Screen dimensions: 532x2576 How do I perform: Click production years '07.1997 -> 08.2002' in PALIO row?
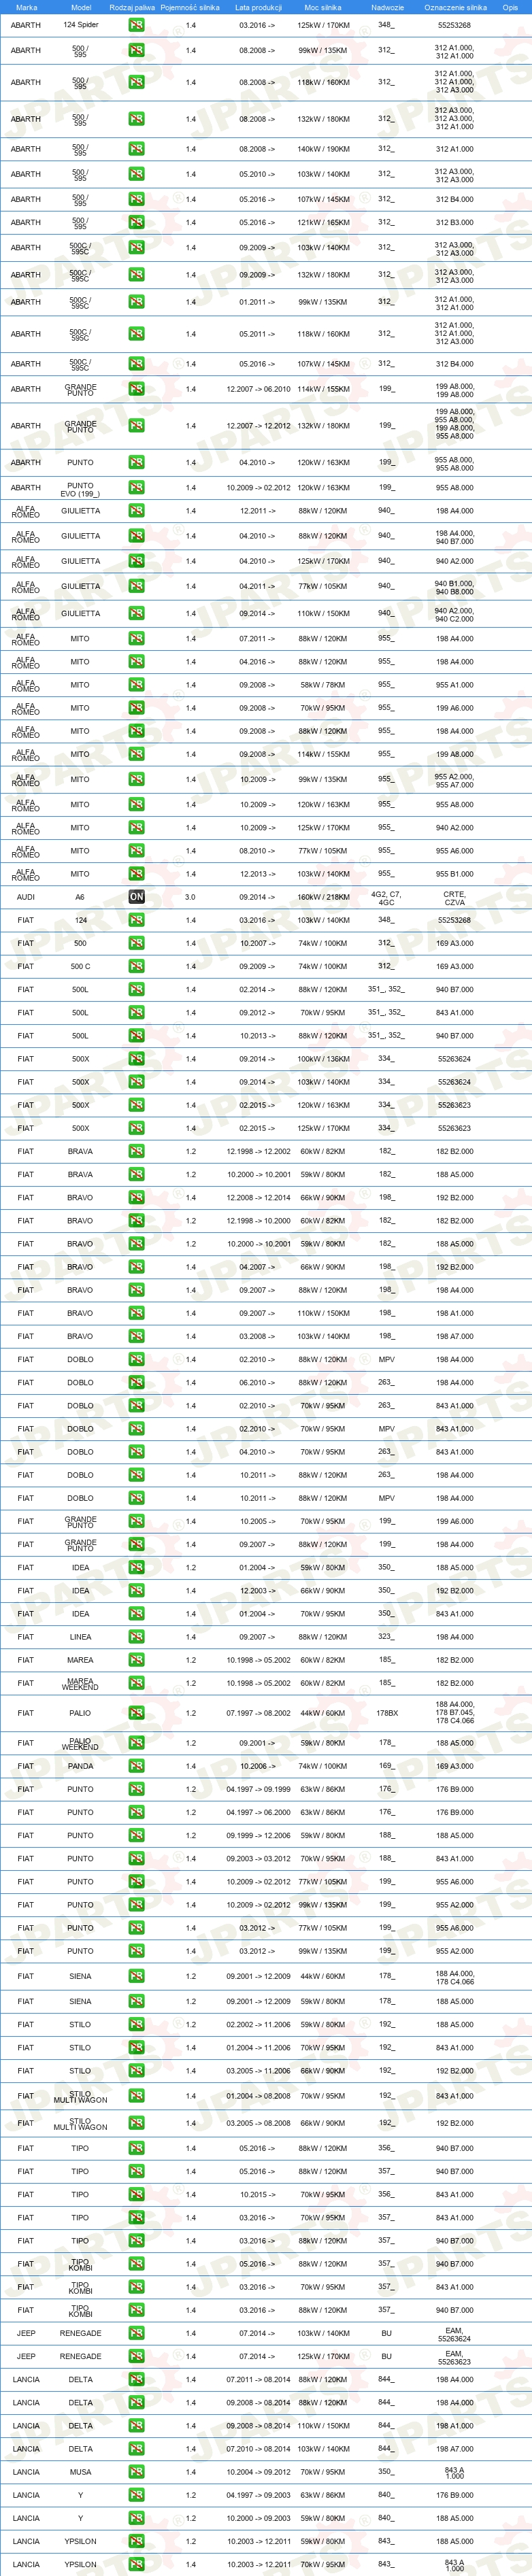click(258, 1713)
